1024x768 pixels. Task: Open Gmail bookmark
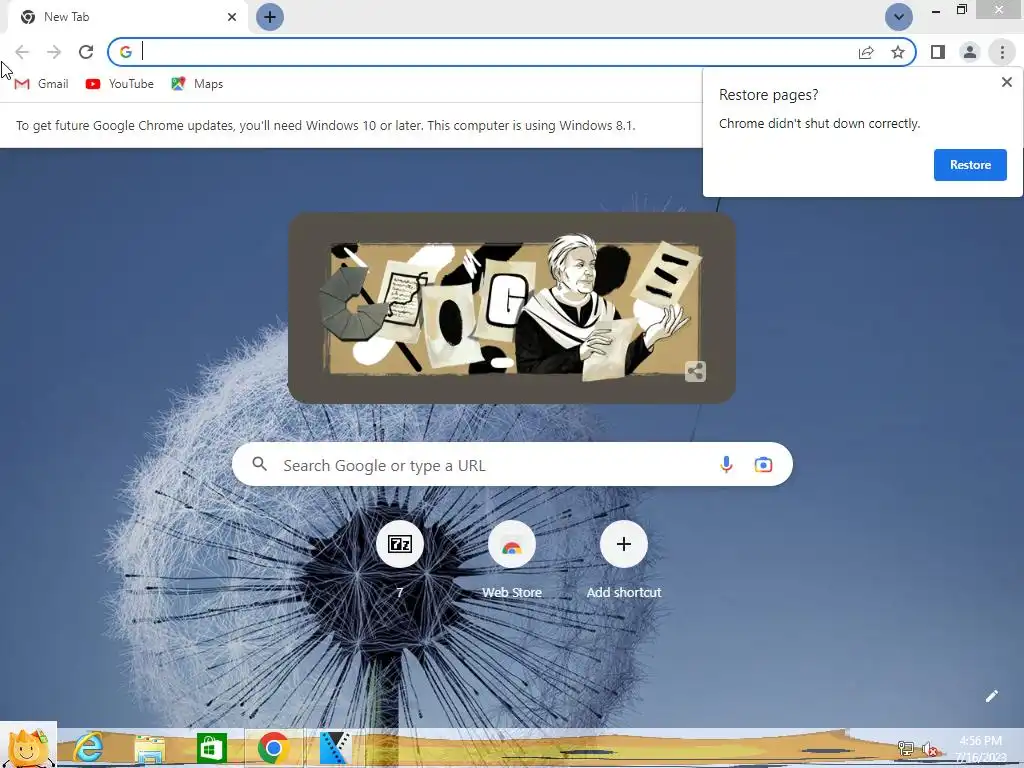[41, 84]
